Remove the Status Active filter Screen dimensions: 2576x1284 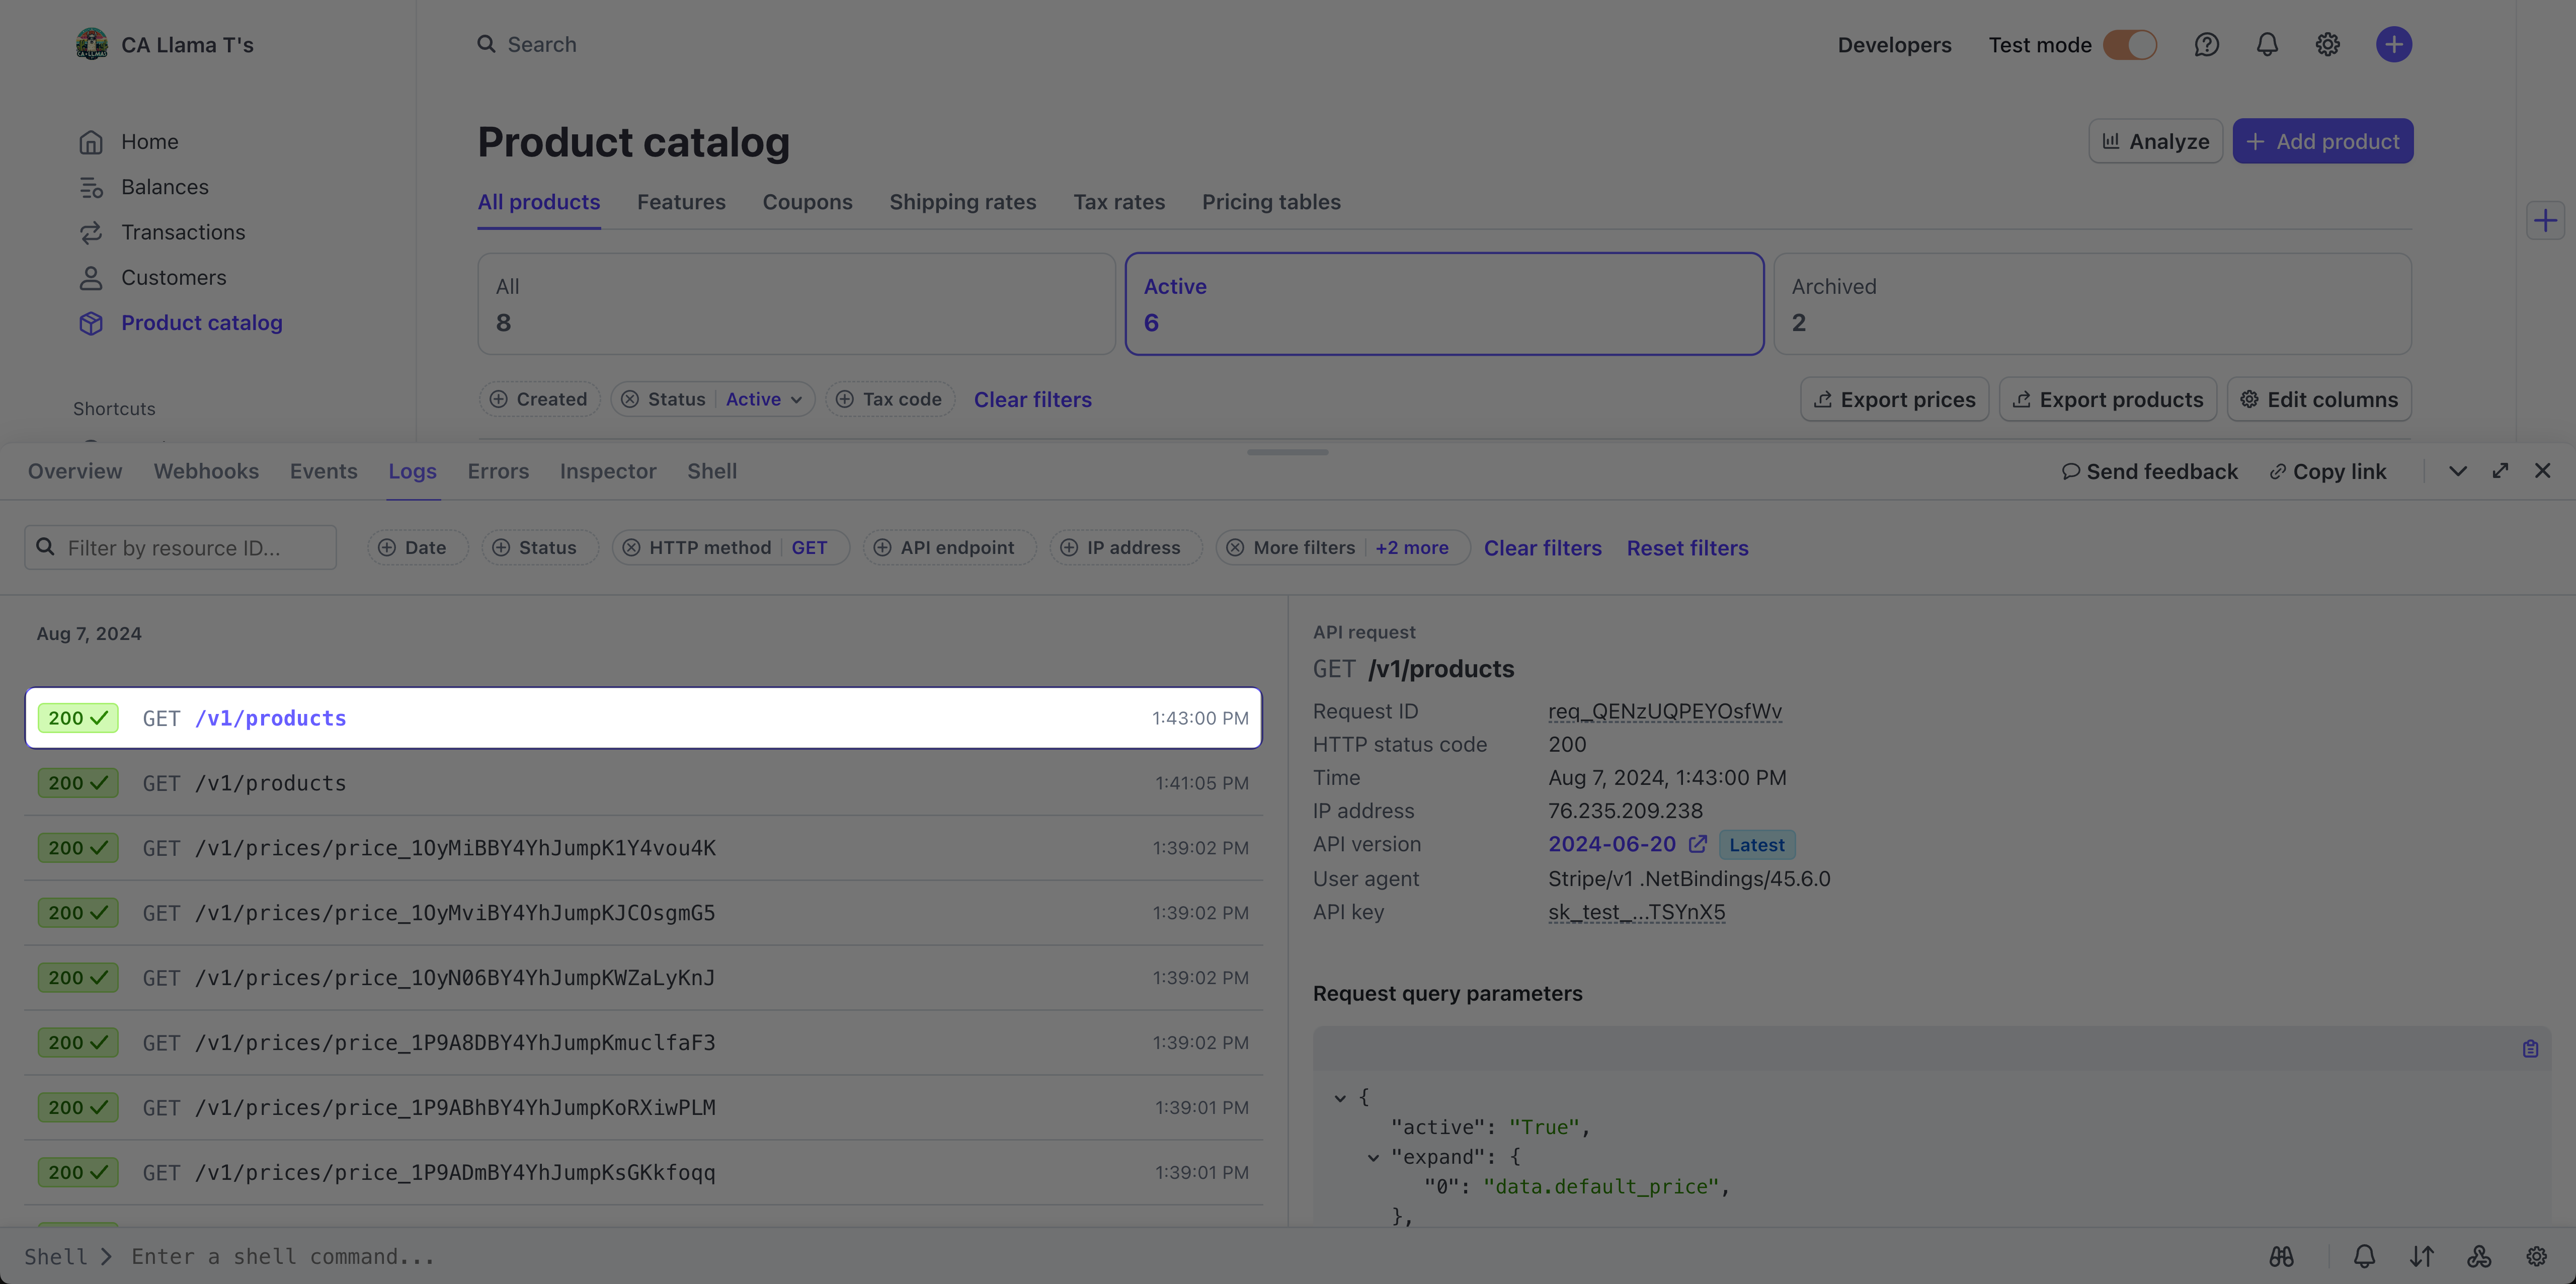pos(630,399)
